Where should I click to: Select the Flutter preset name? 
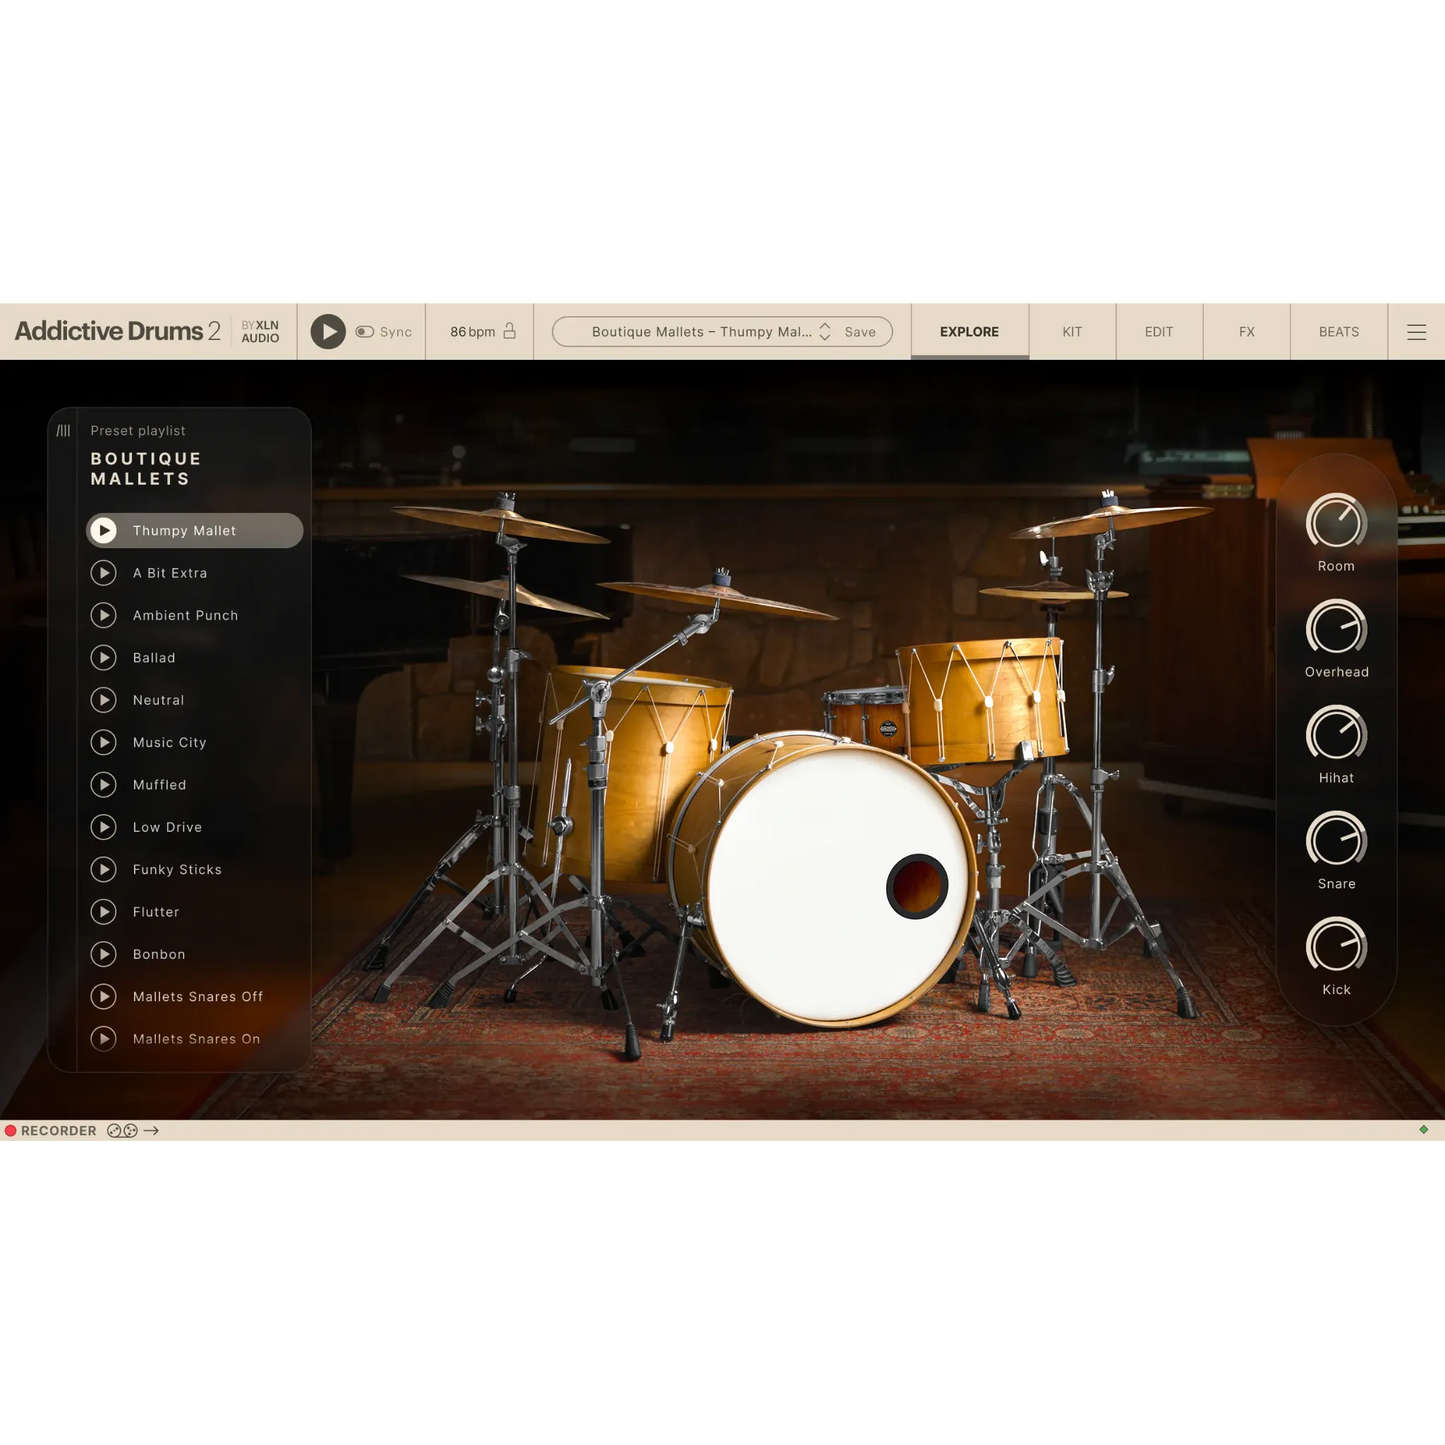coord(156,912)
